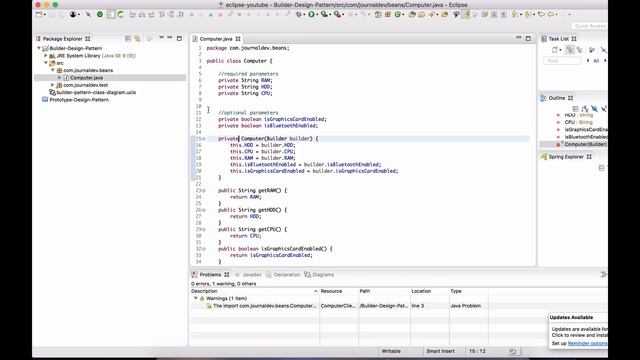Fold isGraphicsCardEnabled method at line 32
Image resolution: width=640 pixels, height=360 pixels.
coord(204,249)
